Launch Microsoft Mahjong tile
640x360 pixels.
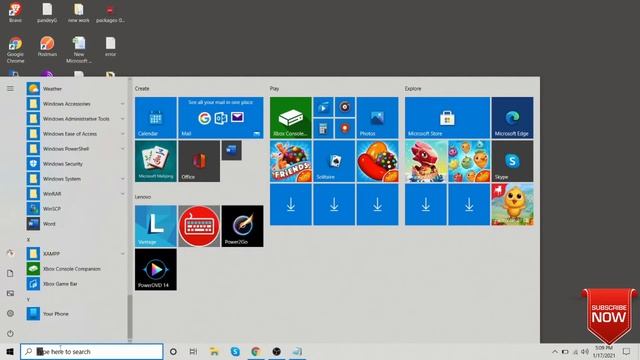coord(156,161)
